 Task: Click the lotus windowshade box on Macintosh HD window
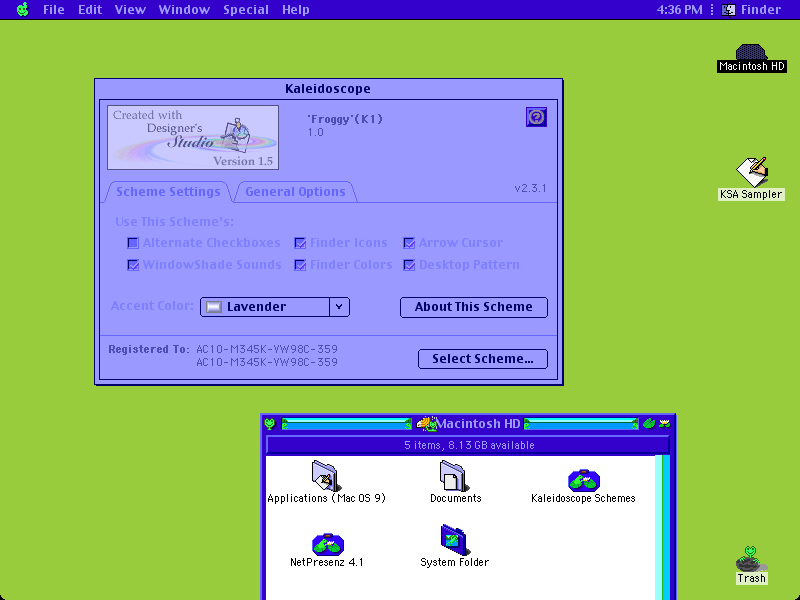[664, 423]
